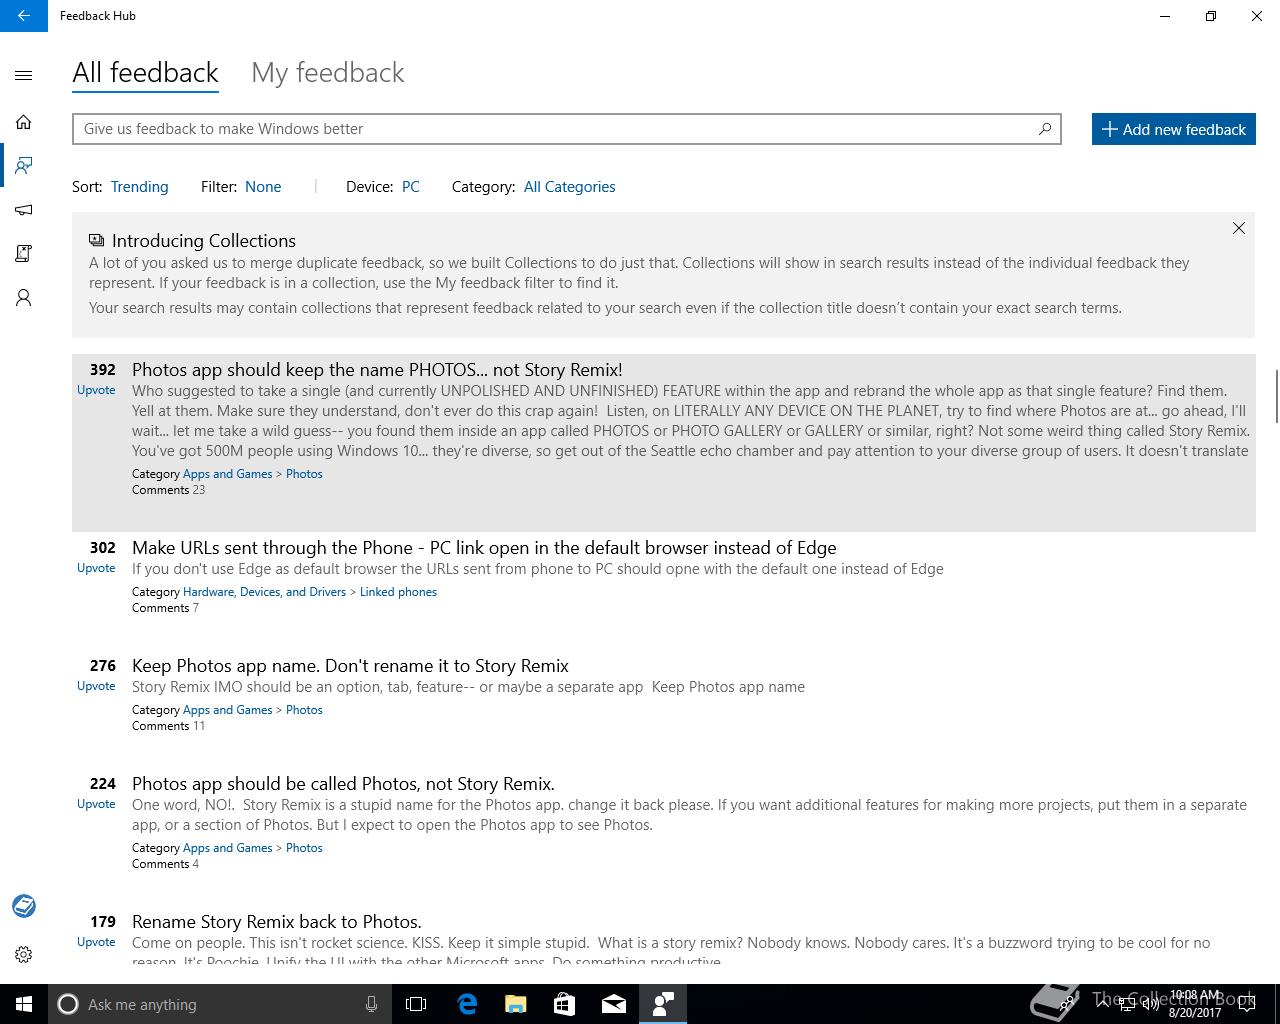The height and width of the screenshot is (1024, 1280).
Task: Open the blue chat badge icon in sidebar
Action: [24, 906]
